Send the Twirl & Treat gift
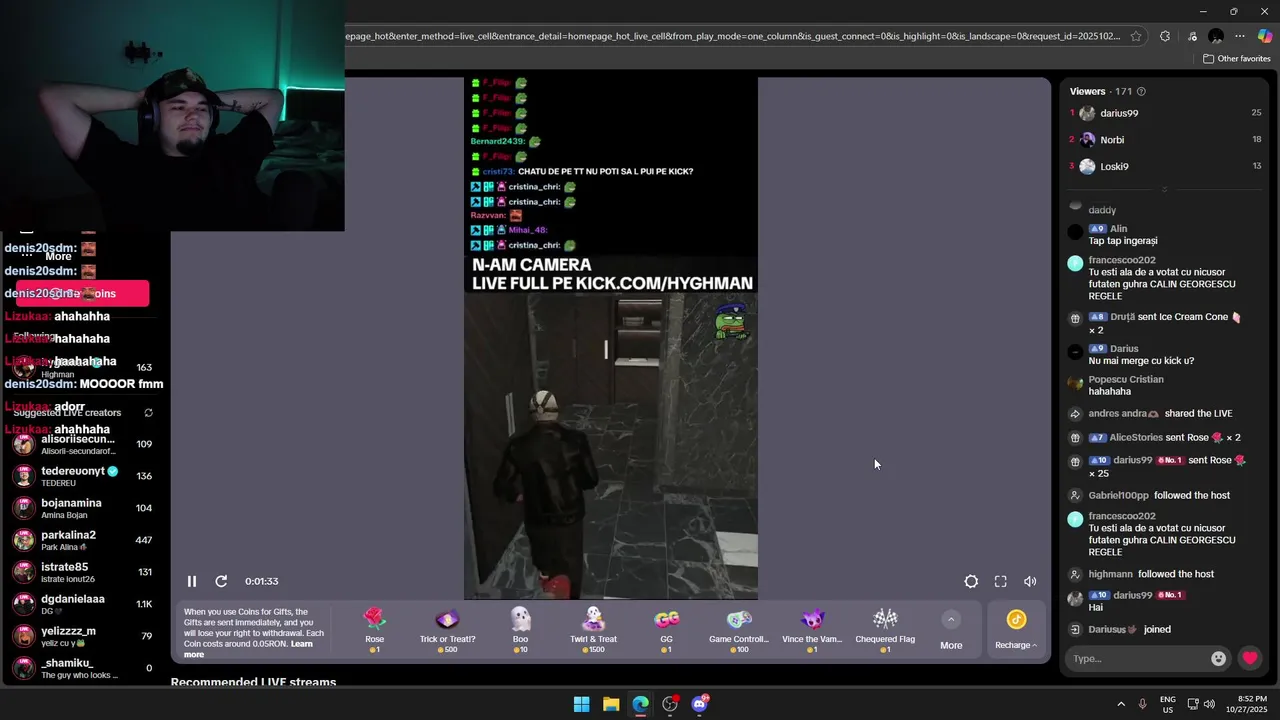This screenshot has width=1280, height=720. point(593,630)
